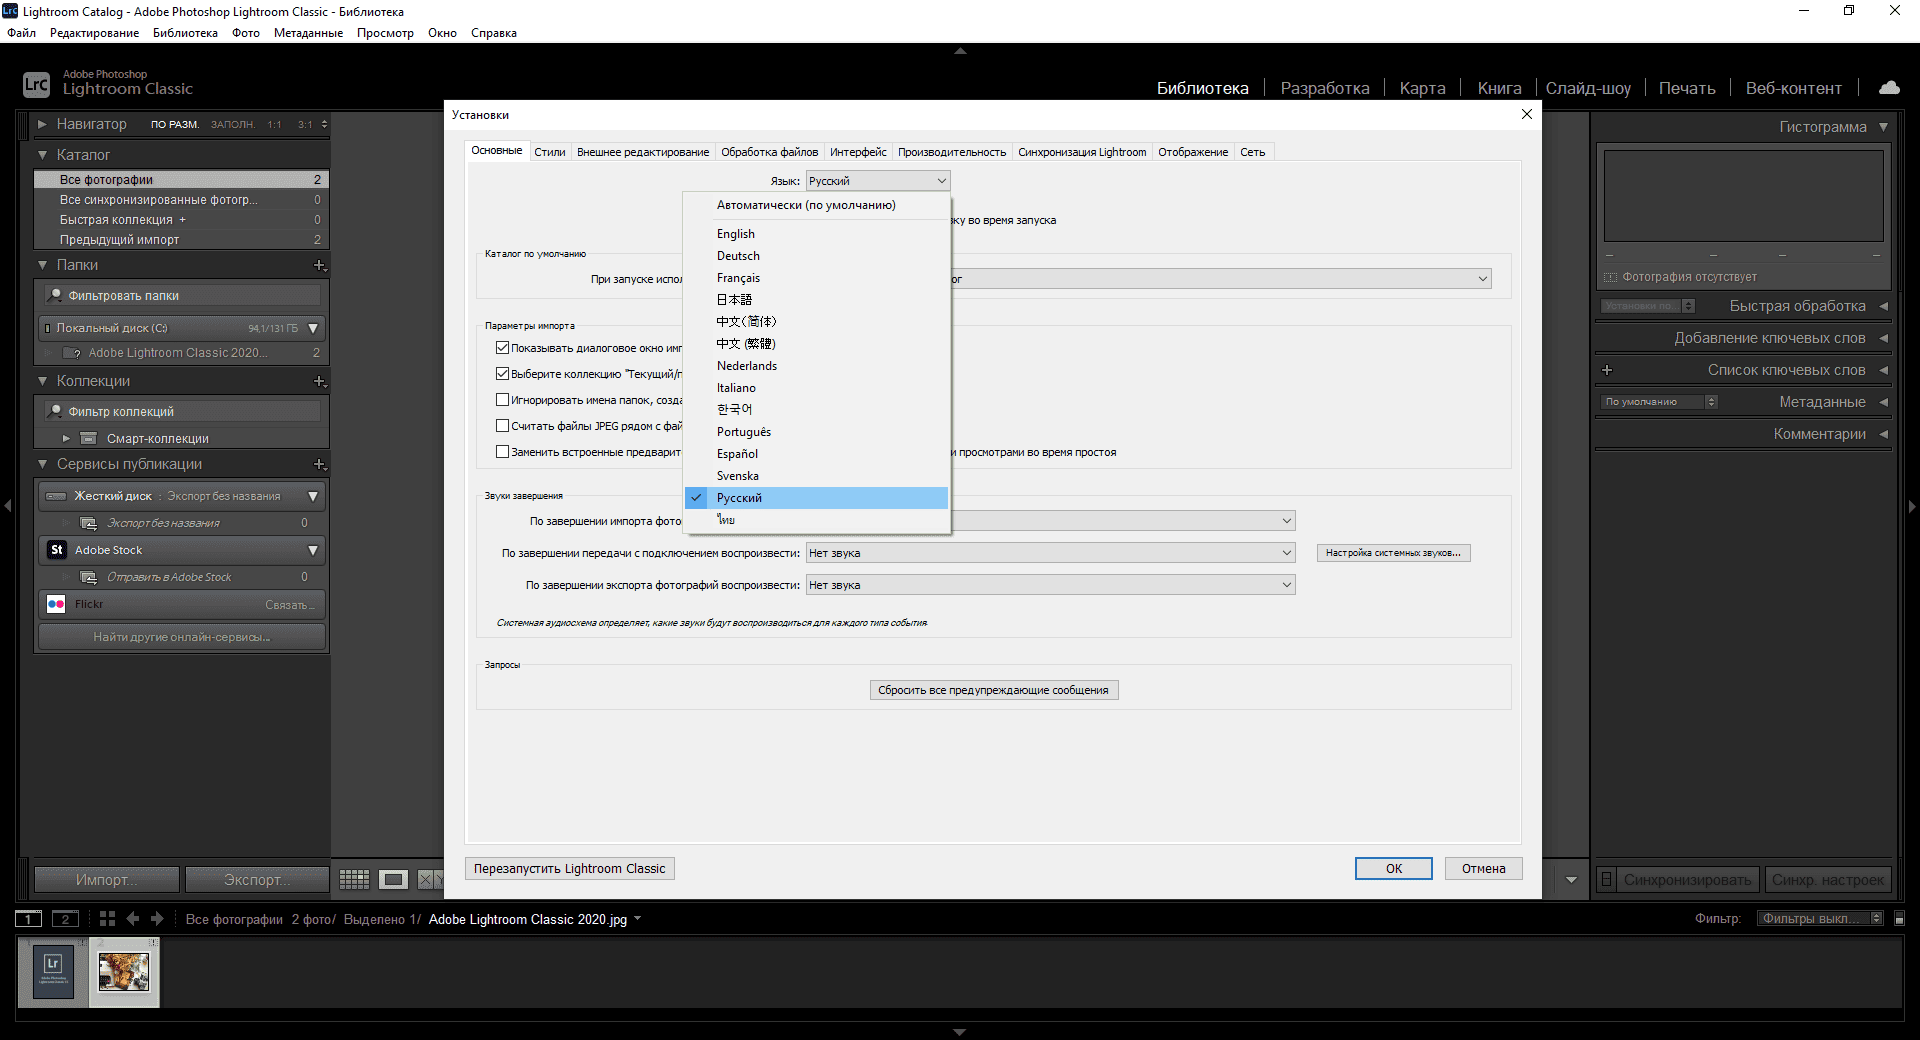
Task: Select Deutsch in language list
Action: (816, 256)
